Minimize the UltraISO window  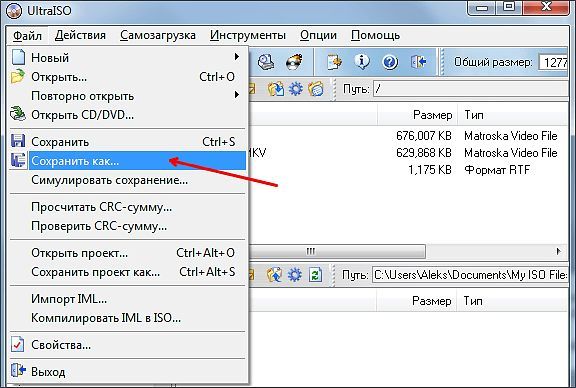point(483,7)
